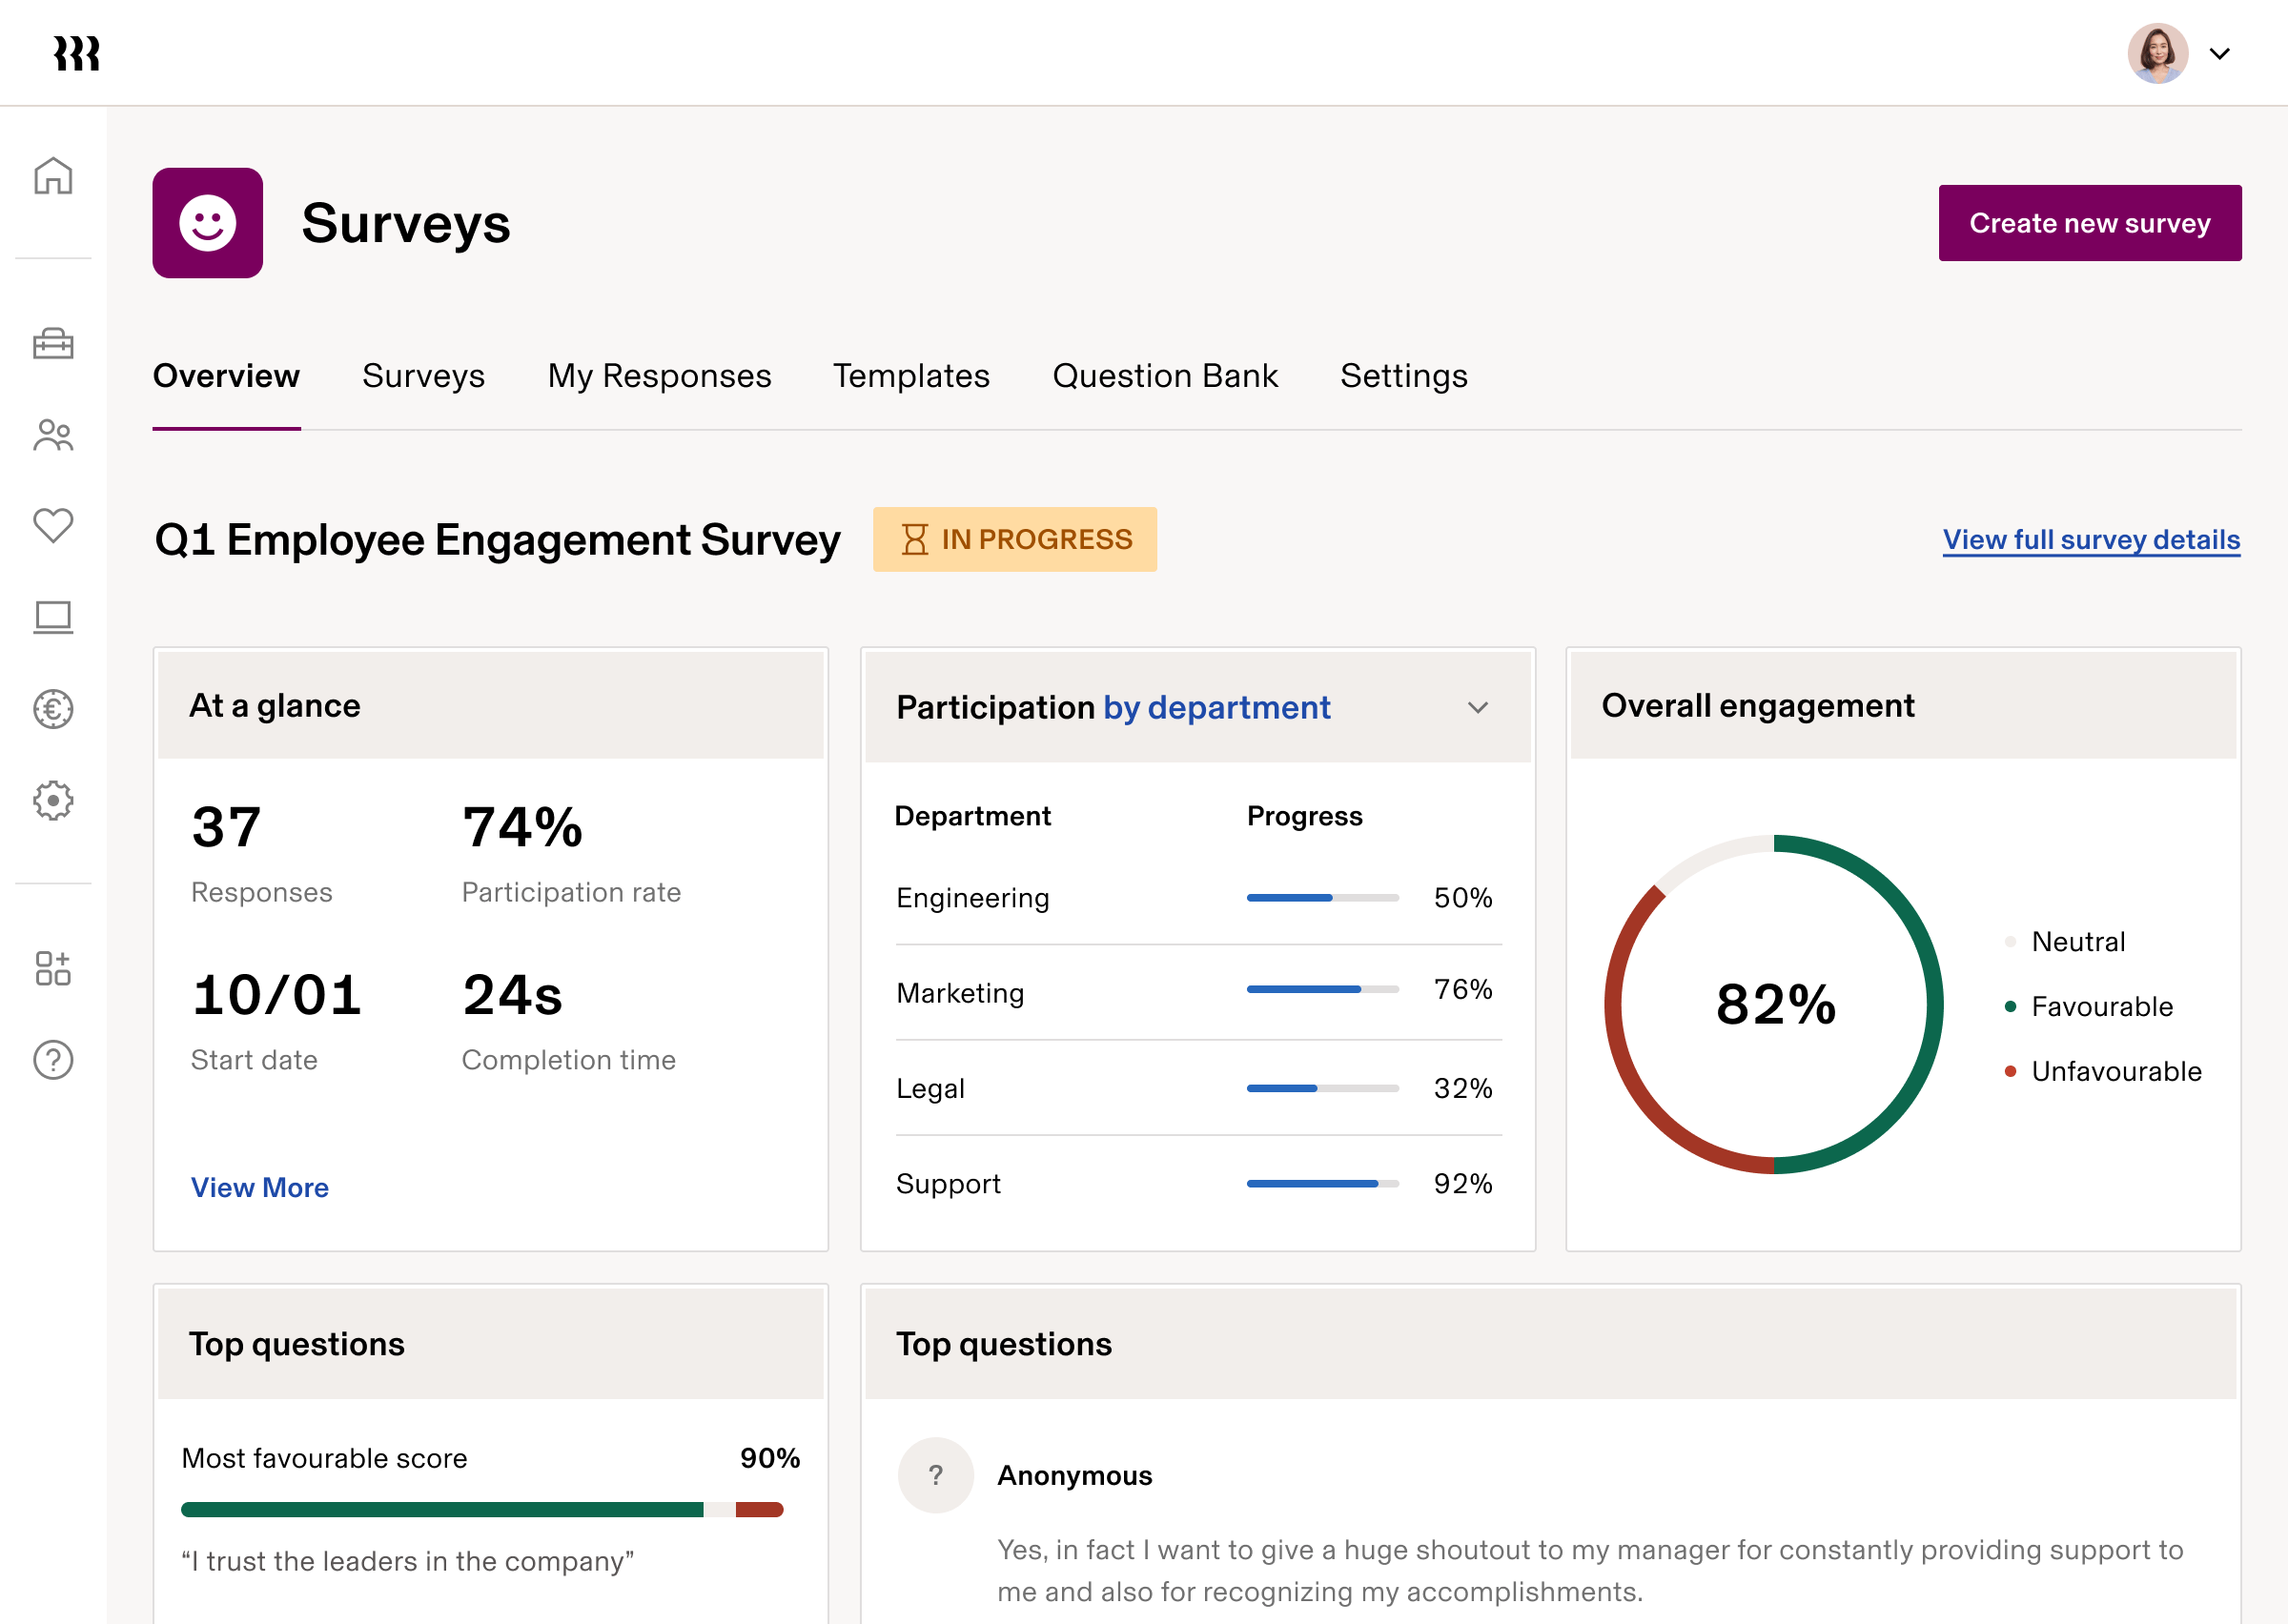The height and width of the screenshot is (1624, 2288).
Task: Click the user avatar photo
Action: [x=2157, y=53]
